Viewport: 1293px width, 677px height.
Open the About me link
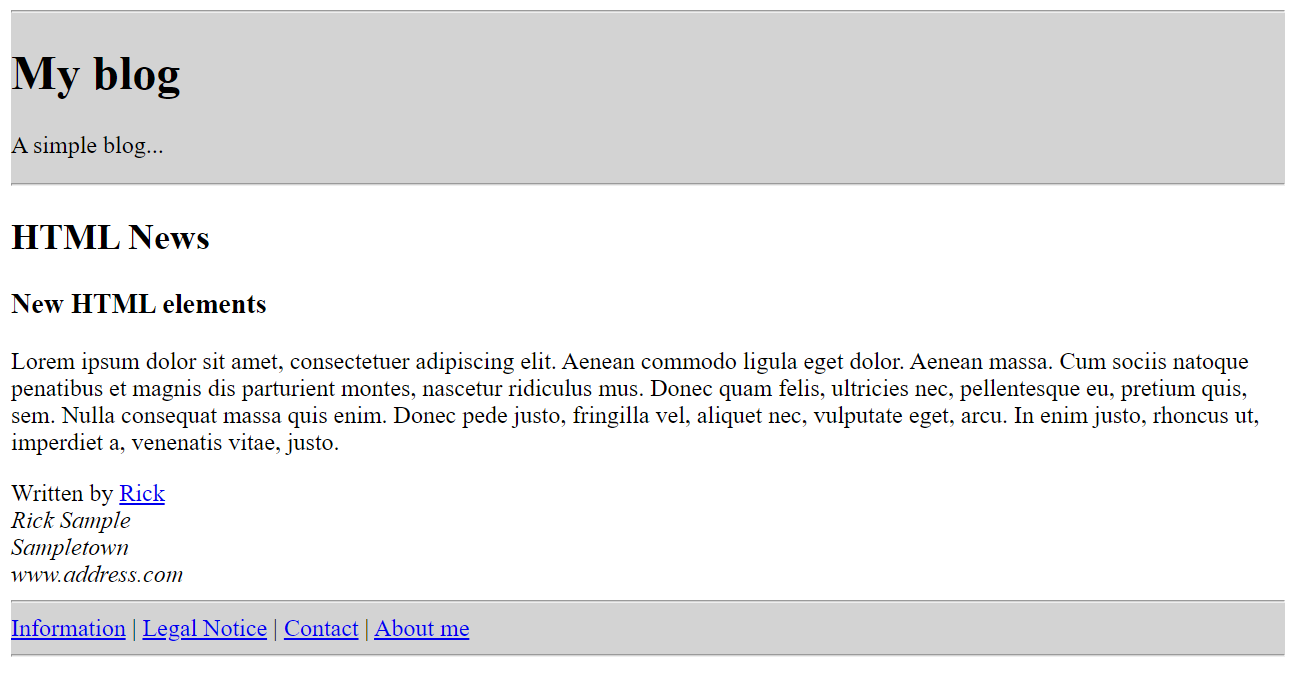[421, 629]
